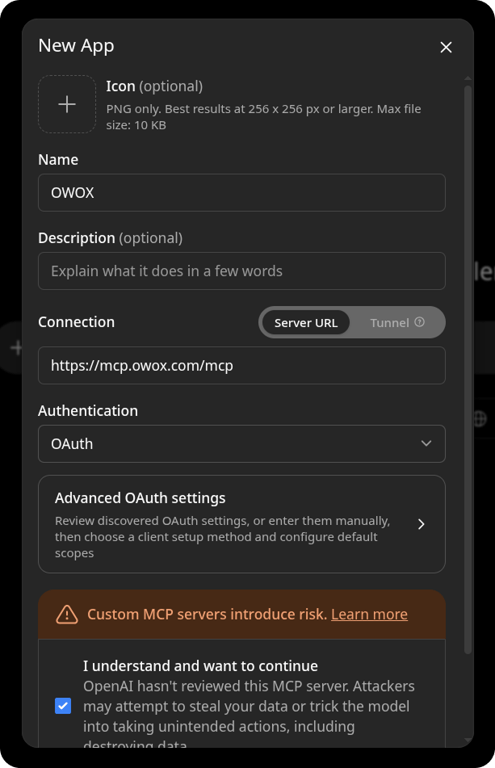Click the plus icon behind the dialog
The width and height of the screenshot is (495, 768).
tap(16, 348)
